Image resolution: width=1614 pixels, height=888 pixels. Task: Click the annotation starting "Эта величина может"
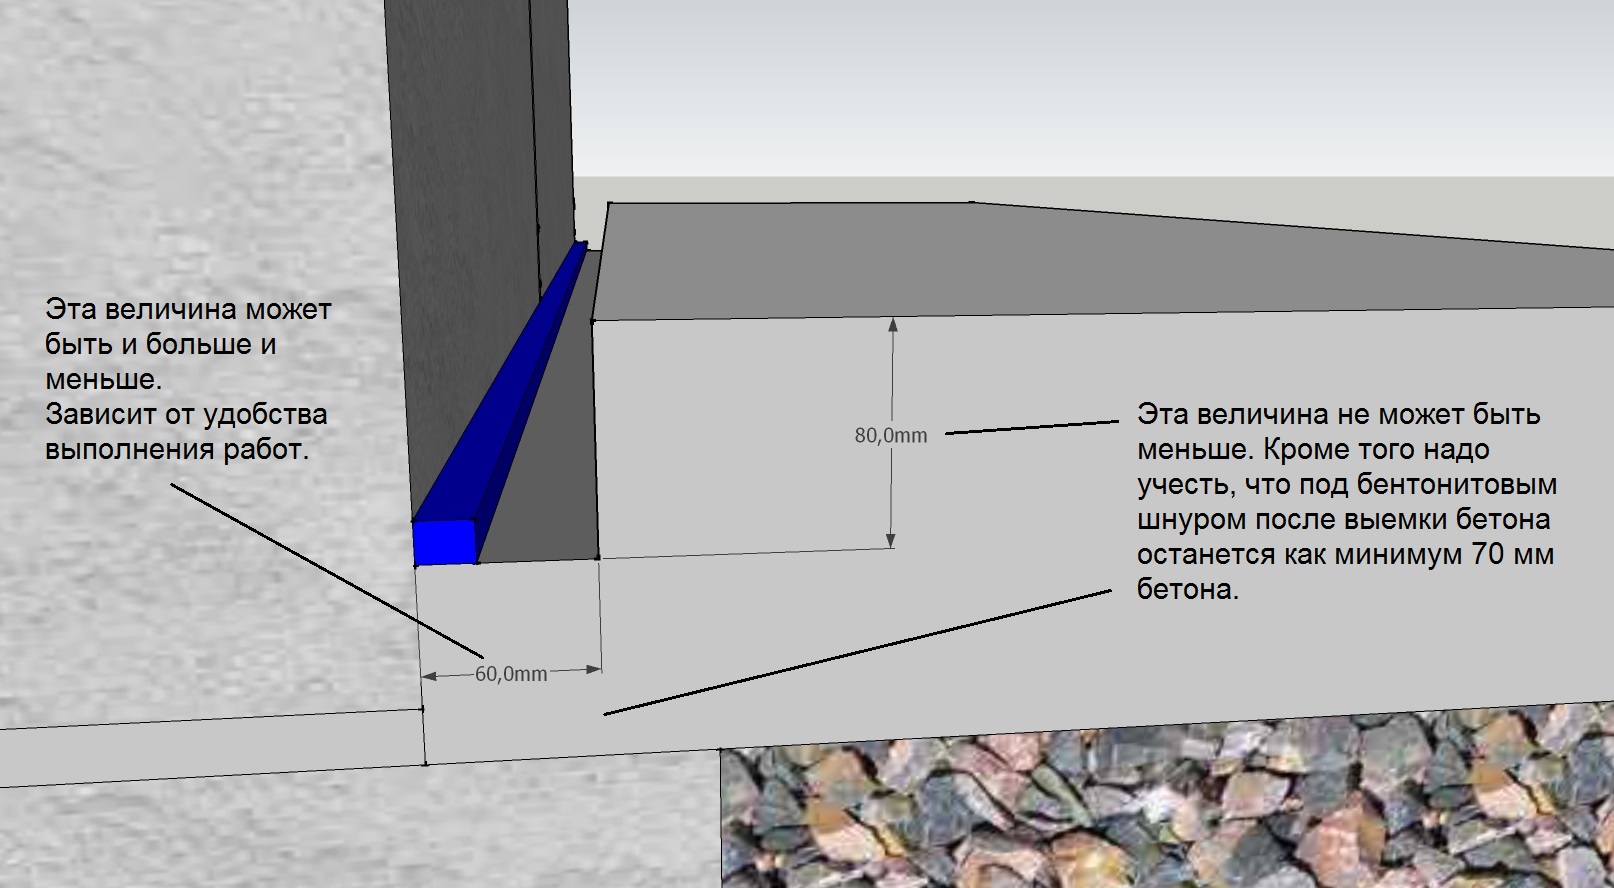coord(188,379)
